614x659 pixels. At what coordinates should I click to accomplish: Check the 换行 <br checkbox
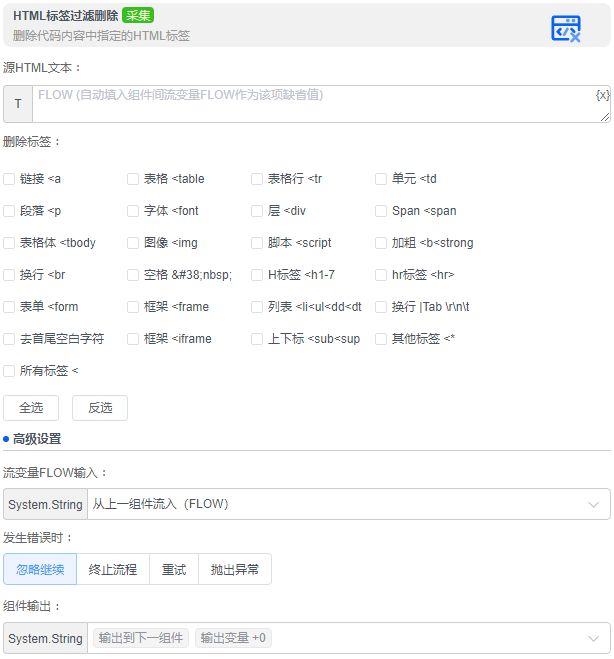point(9,275)
